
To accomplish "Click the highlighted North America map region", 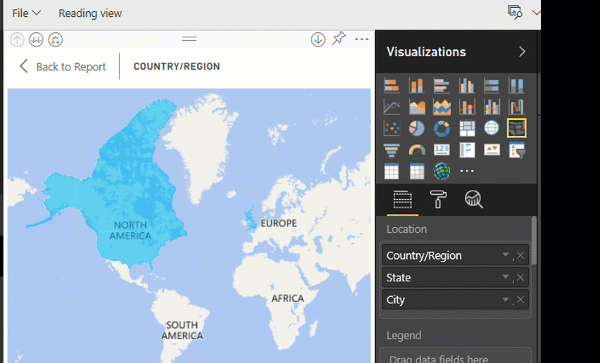I will (x=130, y=191).
